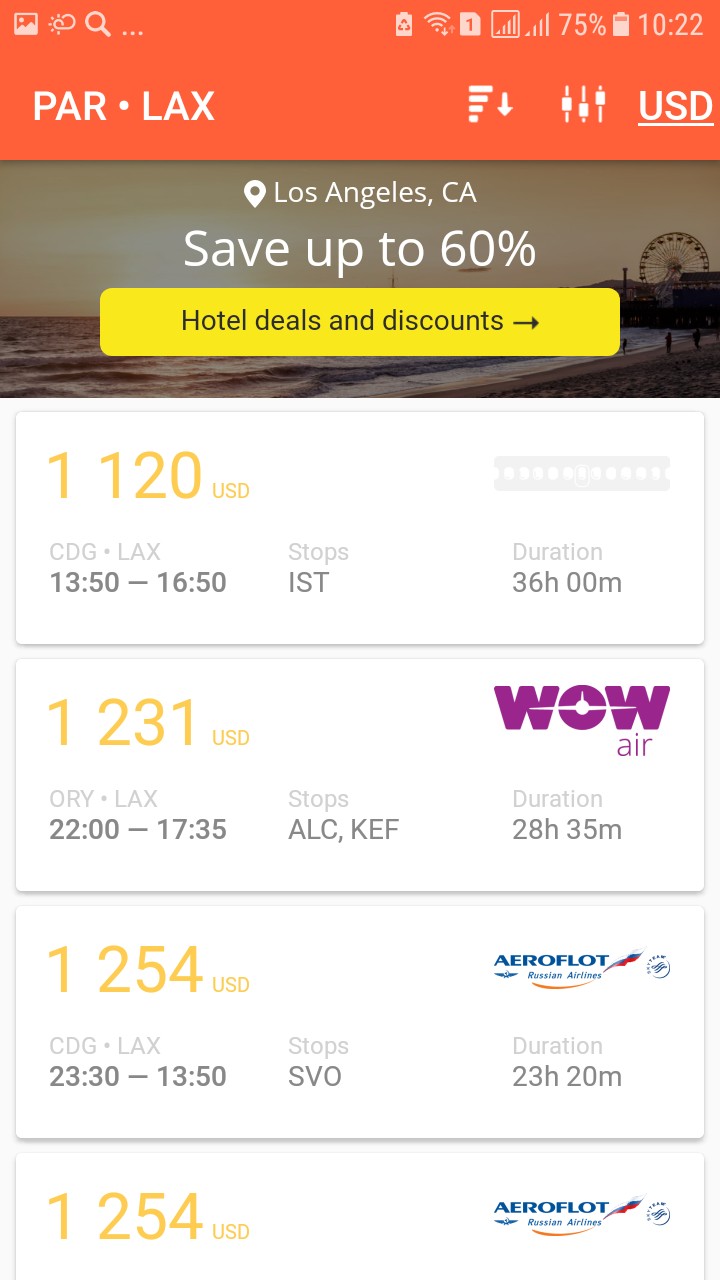Tap the ALC, KEF stops info

point(343,829)
